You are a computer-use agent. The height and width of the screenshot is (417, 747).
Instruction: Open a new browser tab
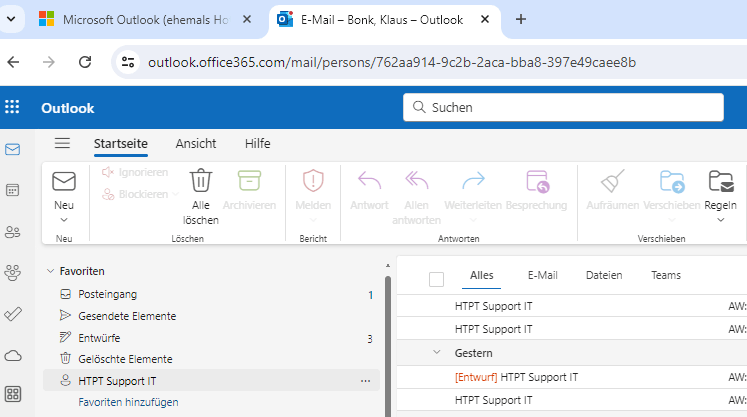pos(521,19)
